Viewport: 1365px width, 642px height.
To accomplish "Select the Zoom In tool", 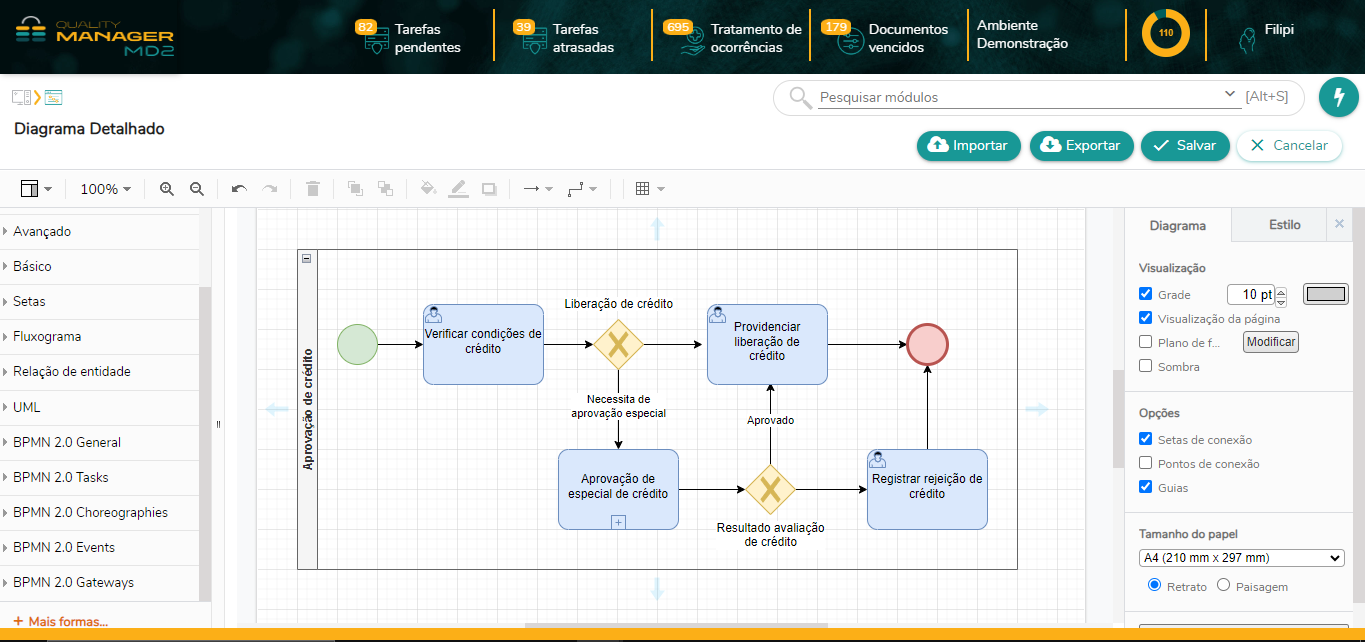I will (166, 188).
